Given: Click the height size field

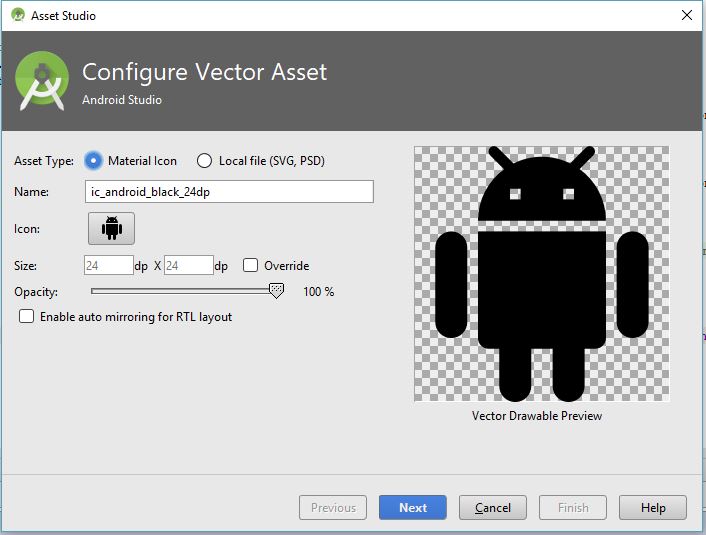Looking at the screenshot, I should click(x=189, y=265).
